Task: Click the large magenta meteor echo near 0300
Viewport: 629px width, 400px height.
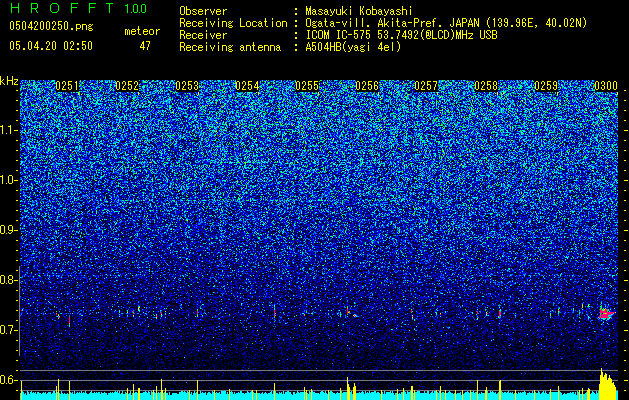Action: point(606,313)
